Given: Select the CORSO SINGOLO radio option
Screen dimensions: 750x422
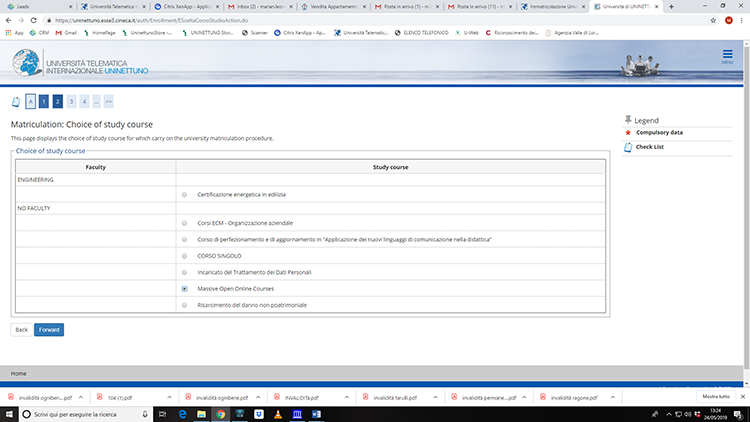Looking at the screenshot, I should [x=185, y=255].
